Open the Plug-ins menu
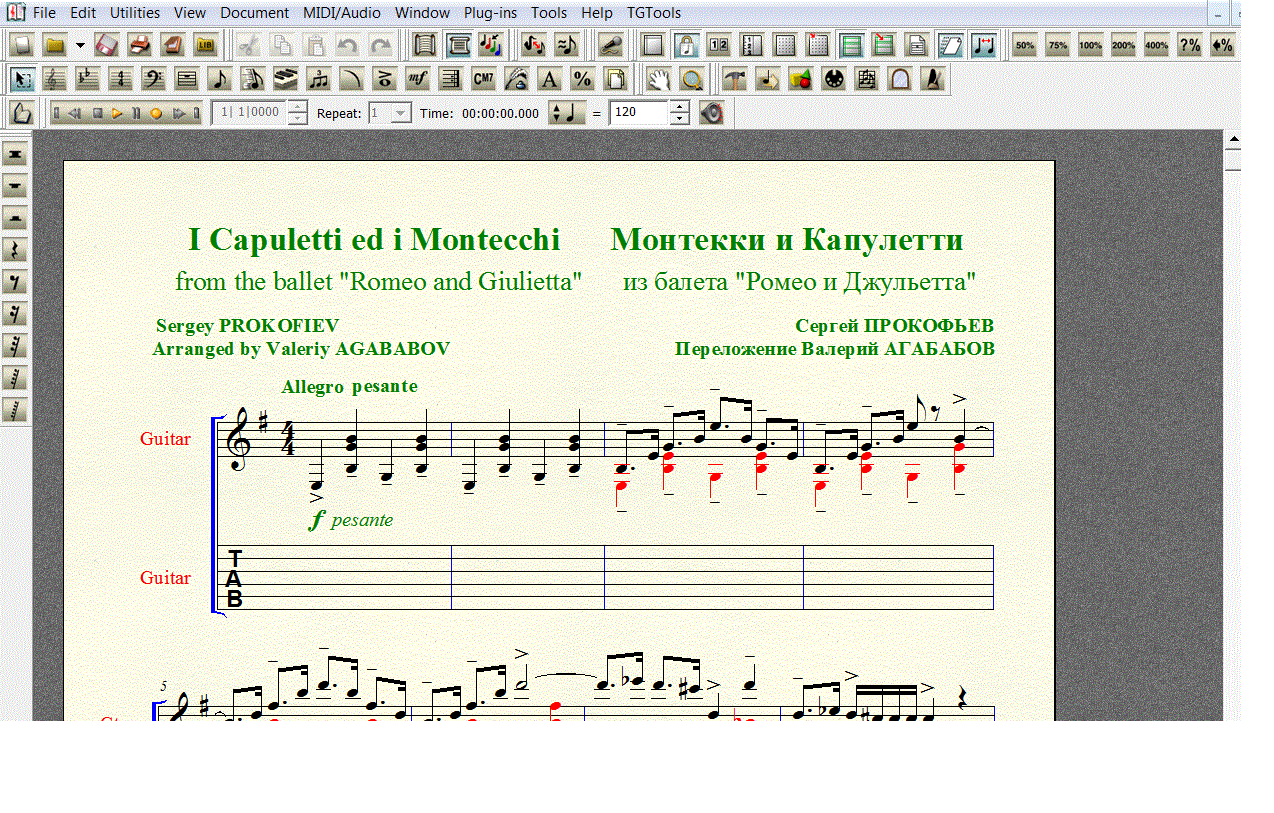1274x813 pixels. click(x=490, y=13)
